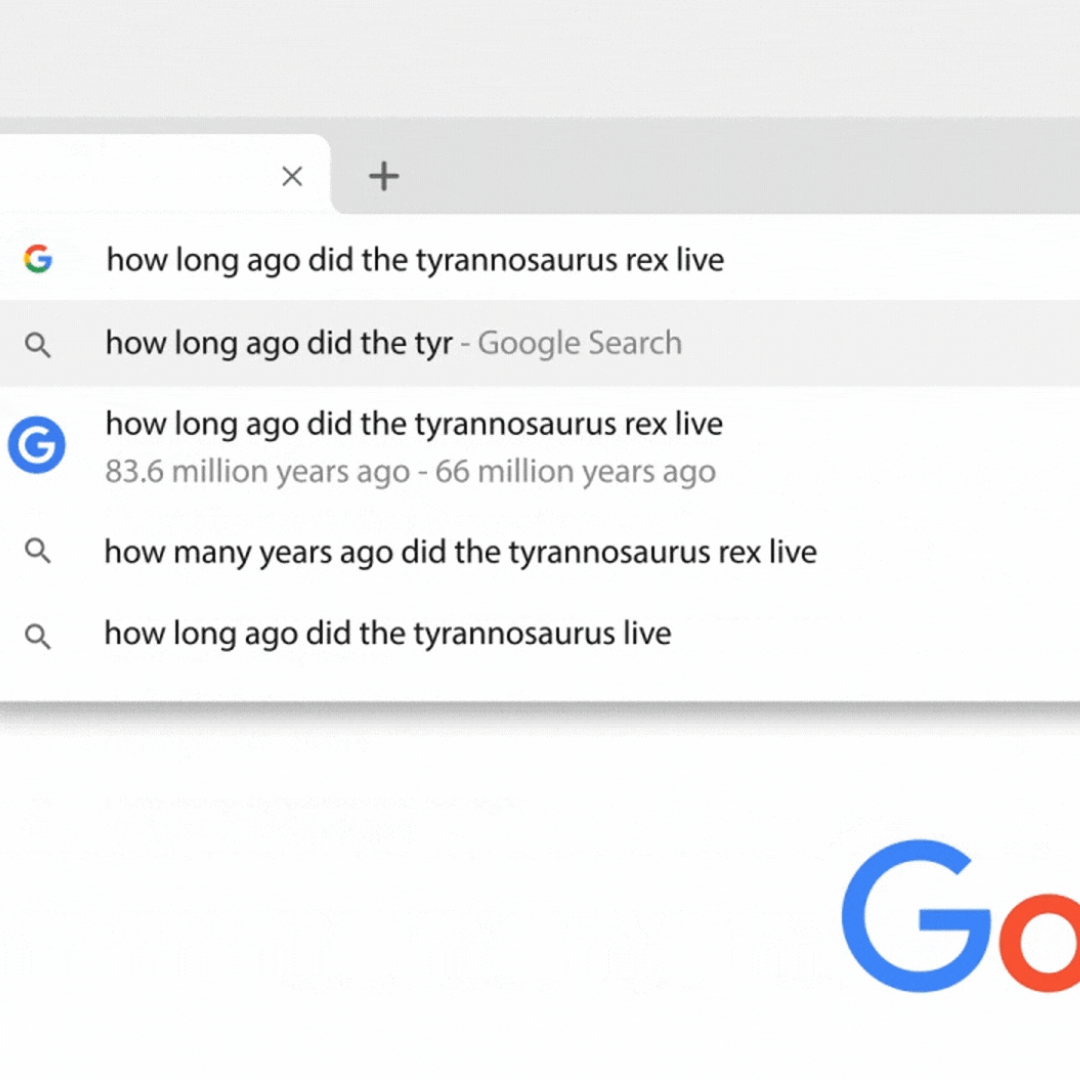Open a new tab with the plus icon

(x=383, y=176)
